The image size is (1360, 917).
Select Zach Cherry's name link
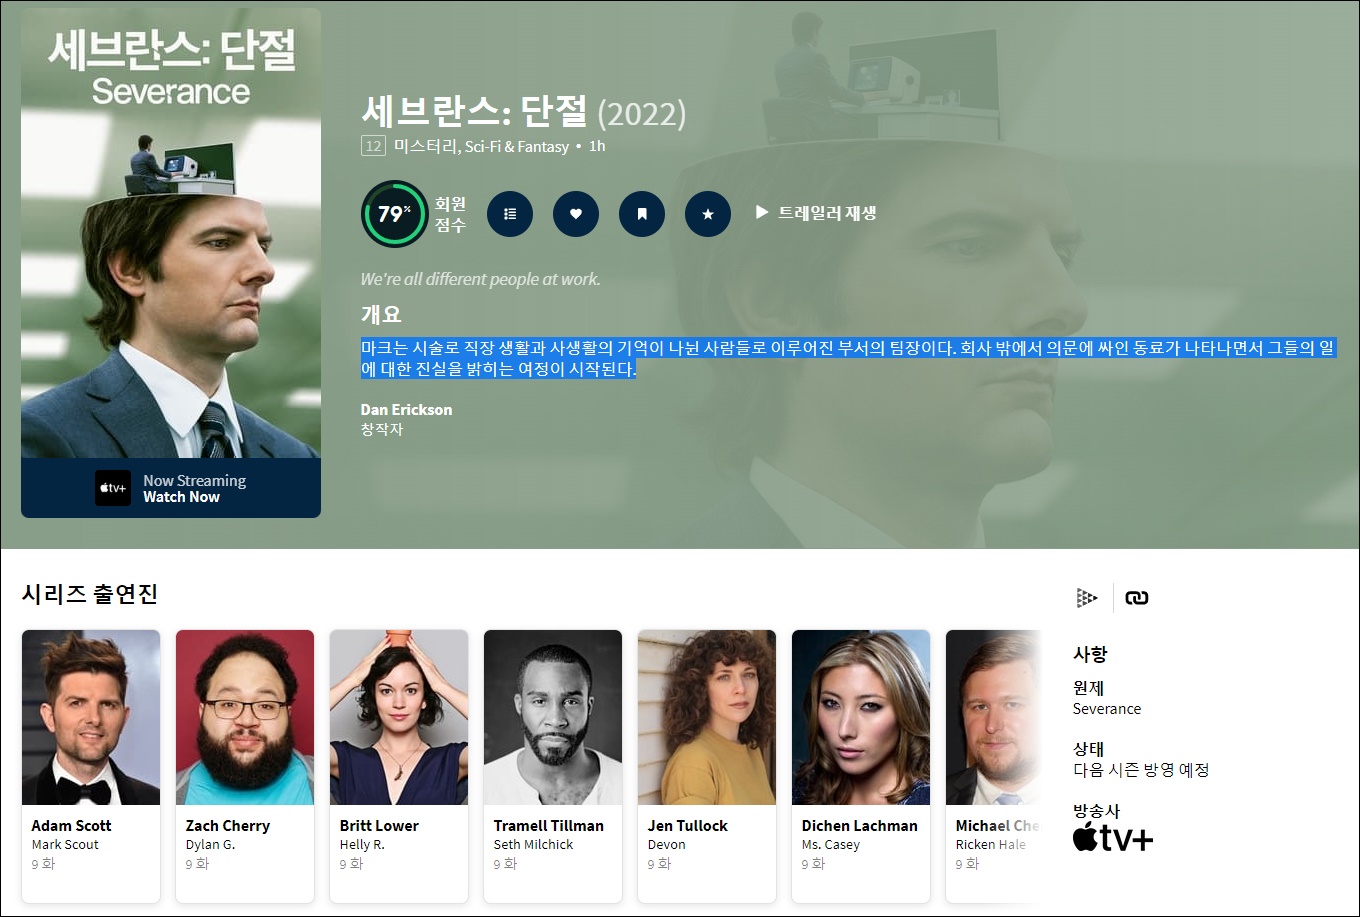[x=228, y=825]
